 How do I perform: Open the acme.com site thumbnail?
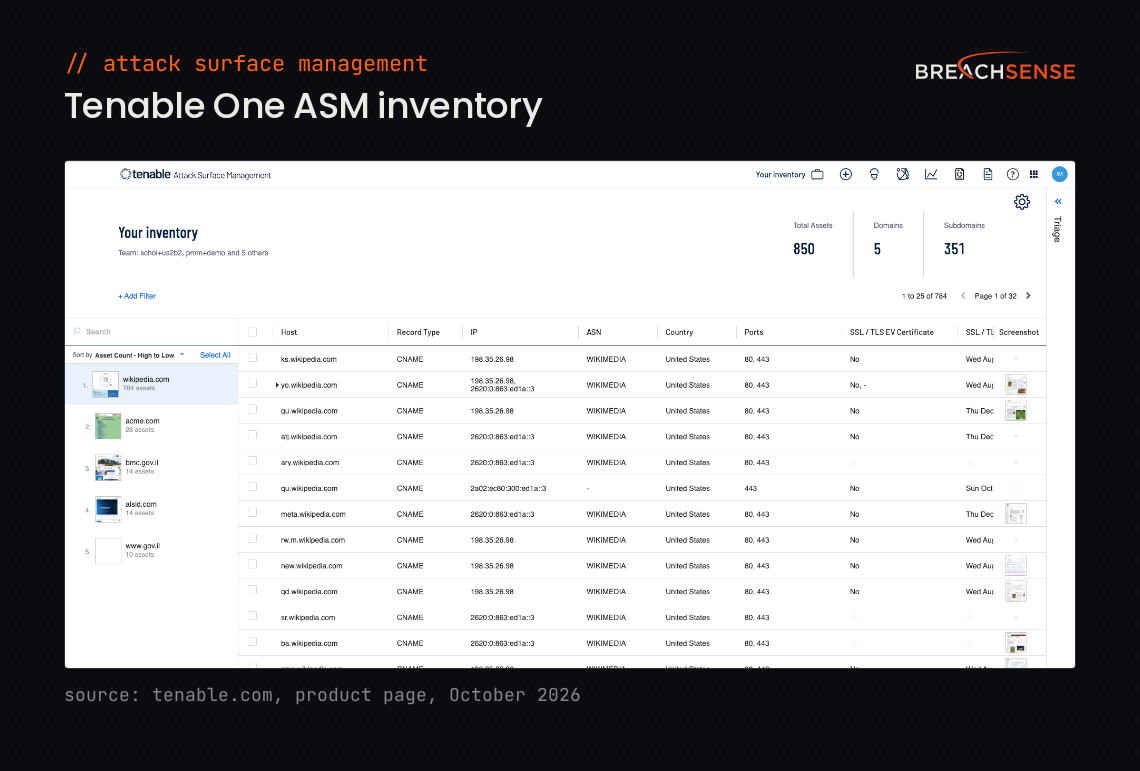108,426
